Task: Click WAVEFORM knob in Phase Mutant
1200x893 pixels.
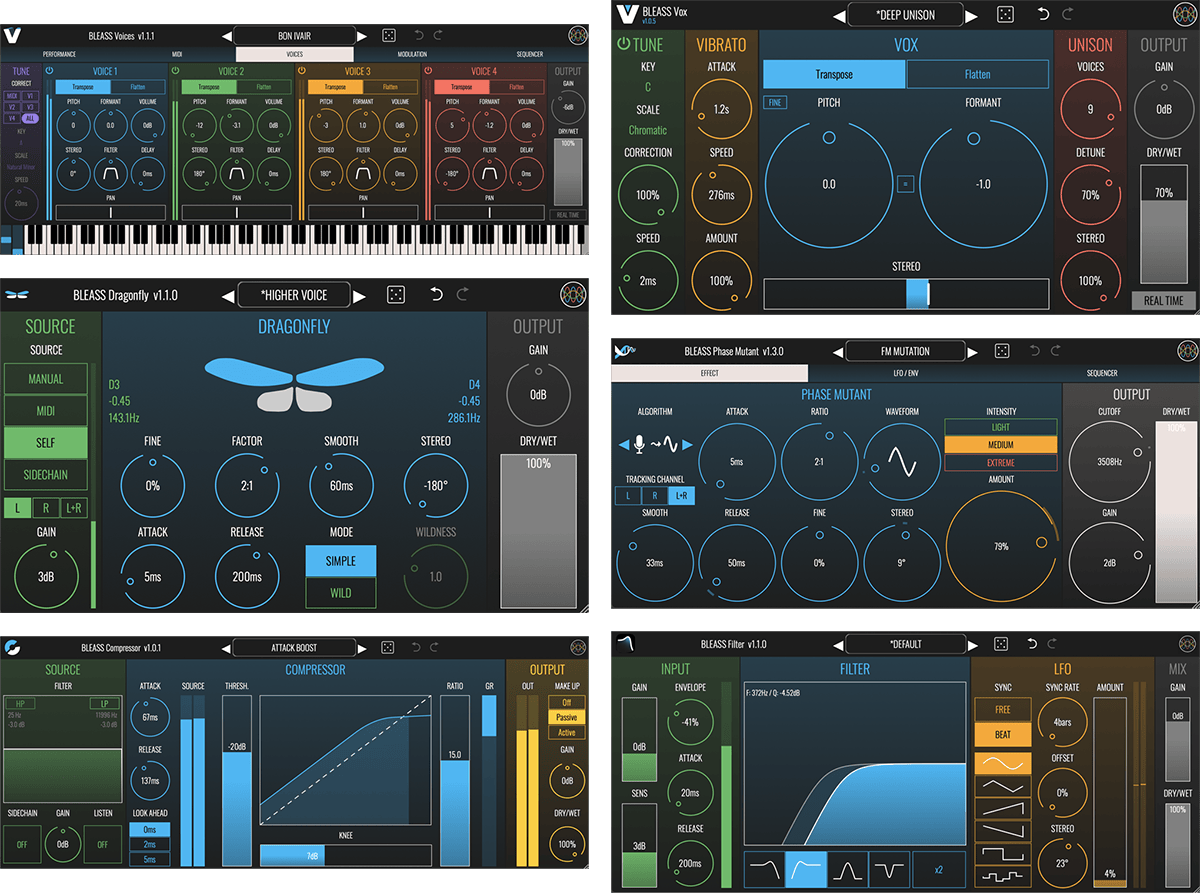Action: [x=901, y=461]
